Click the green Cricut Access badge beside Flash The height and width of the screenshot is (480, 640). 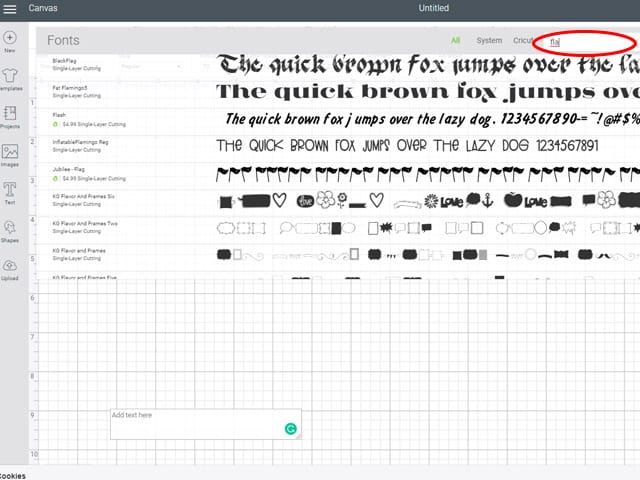[x=56, y=124]
